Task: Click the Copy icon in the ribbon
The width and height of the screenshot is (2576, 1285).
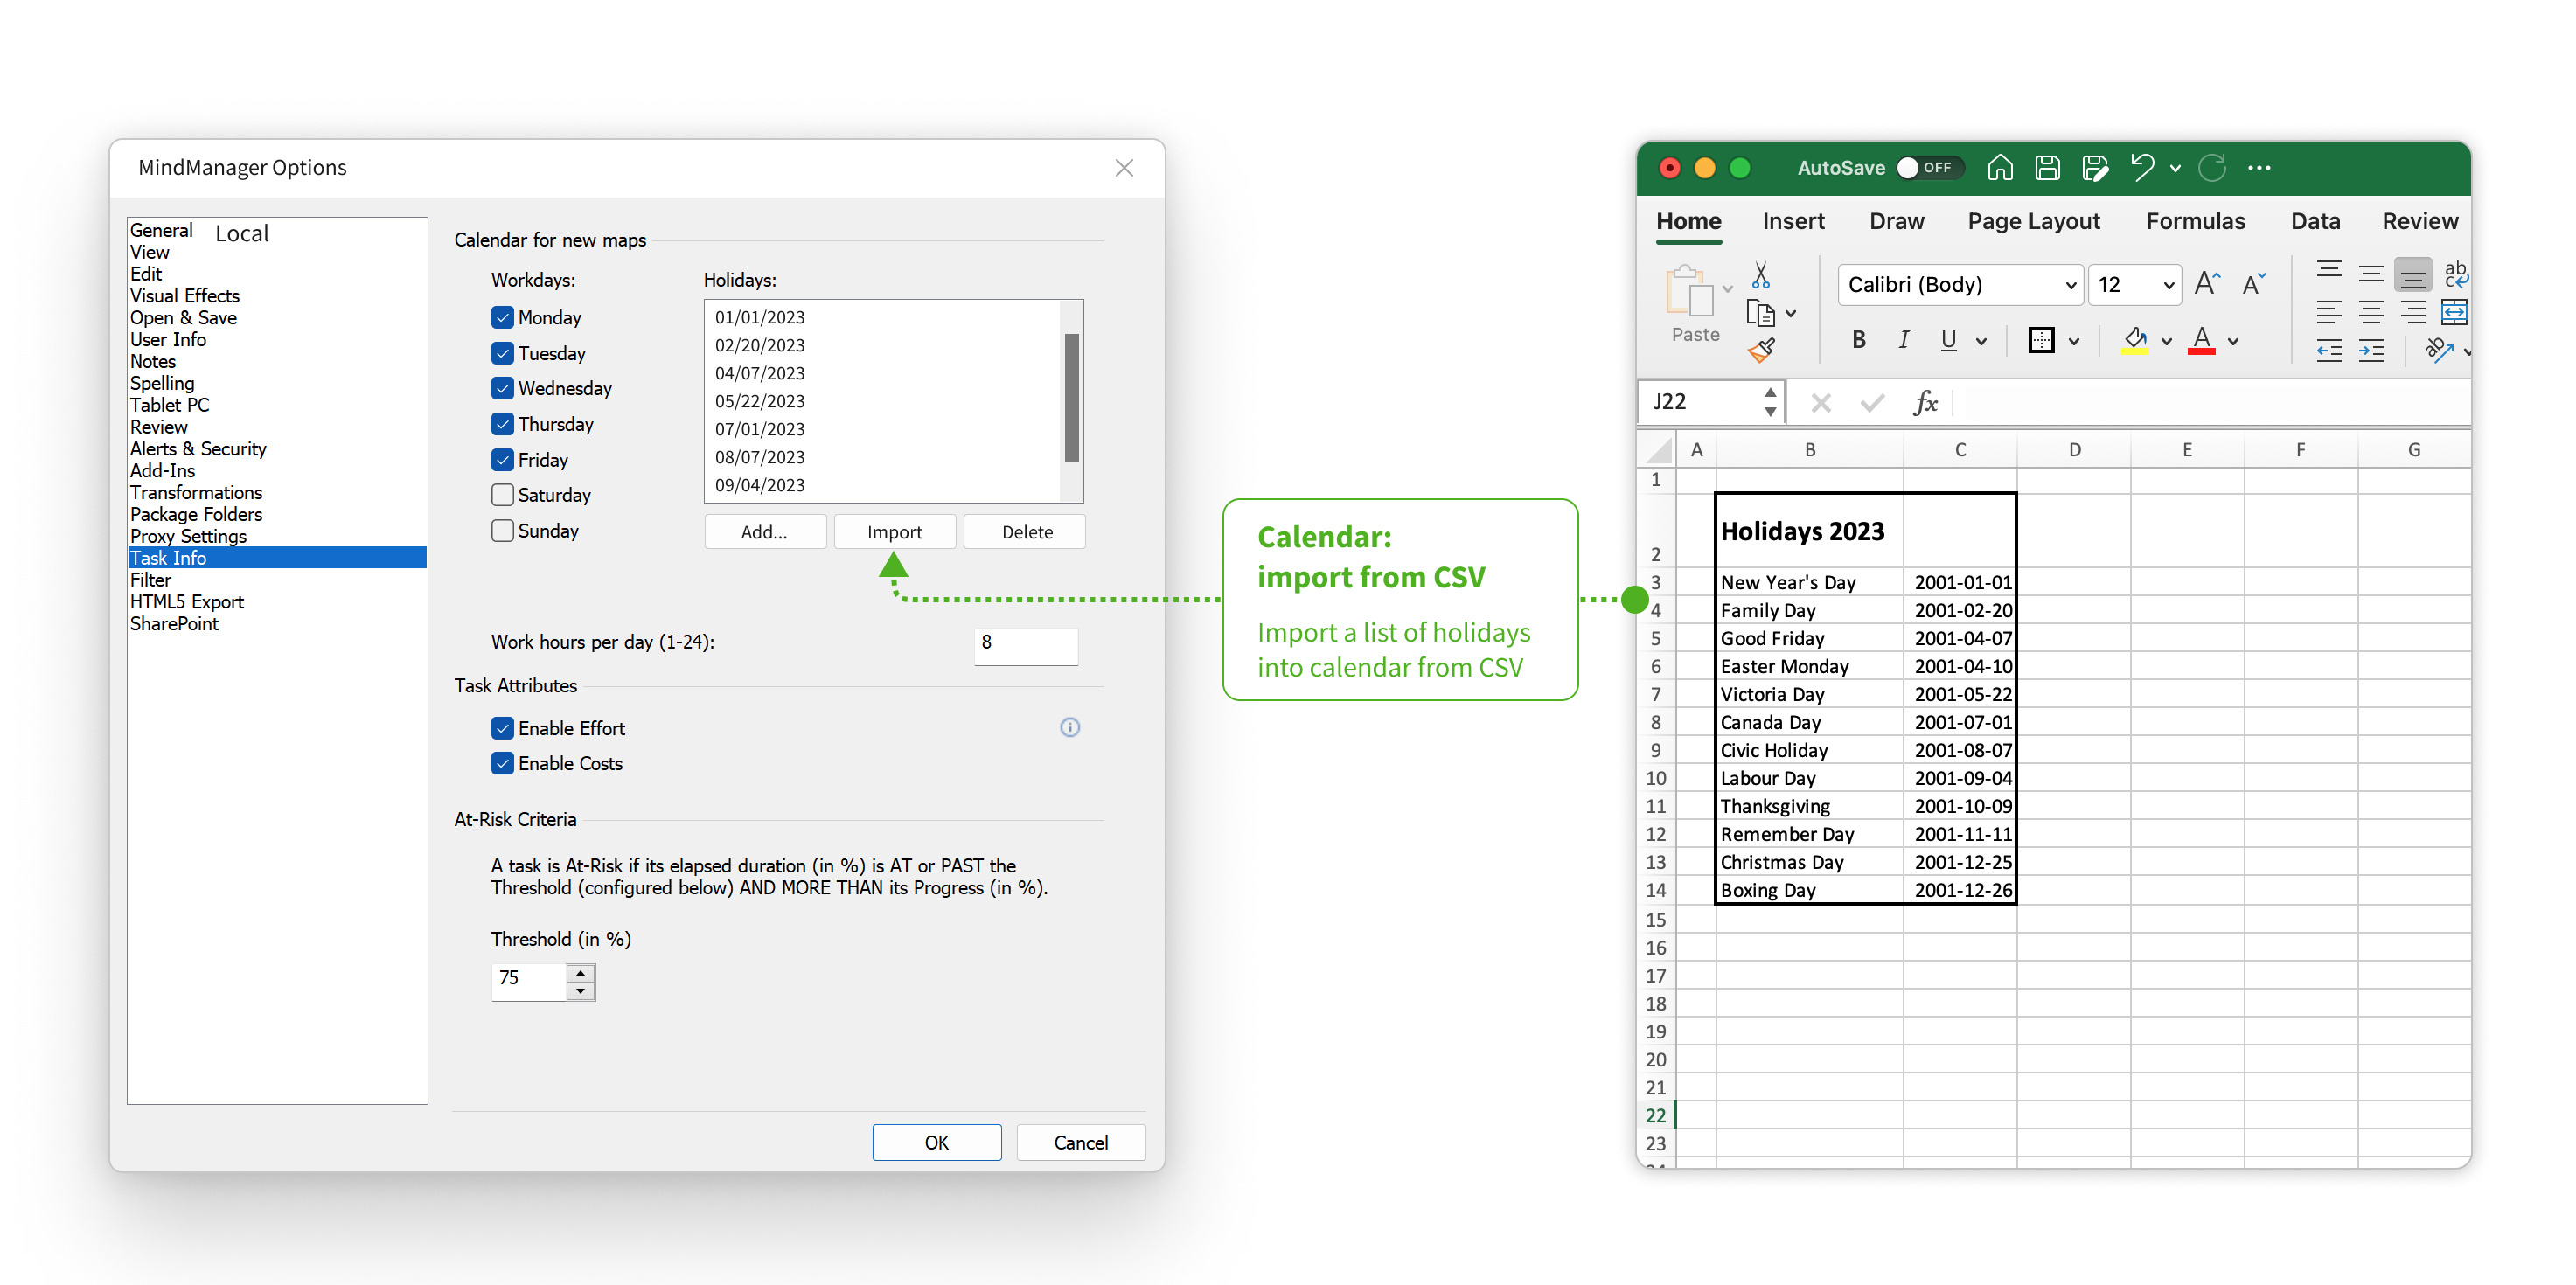Action: (x=1759, y=314)
